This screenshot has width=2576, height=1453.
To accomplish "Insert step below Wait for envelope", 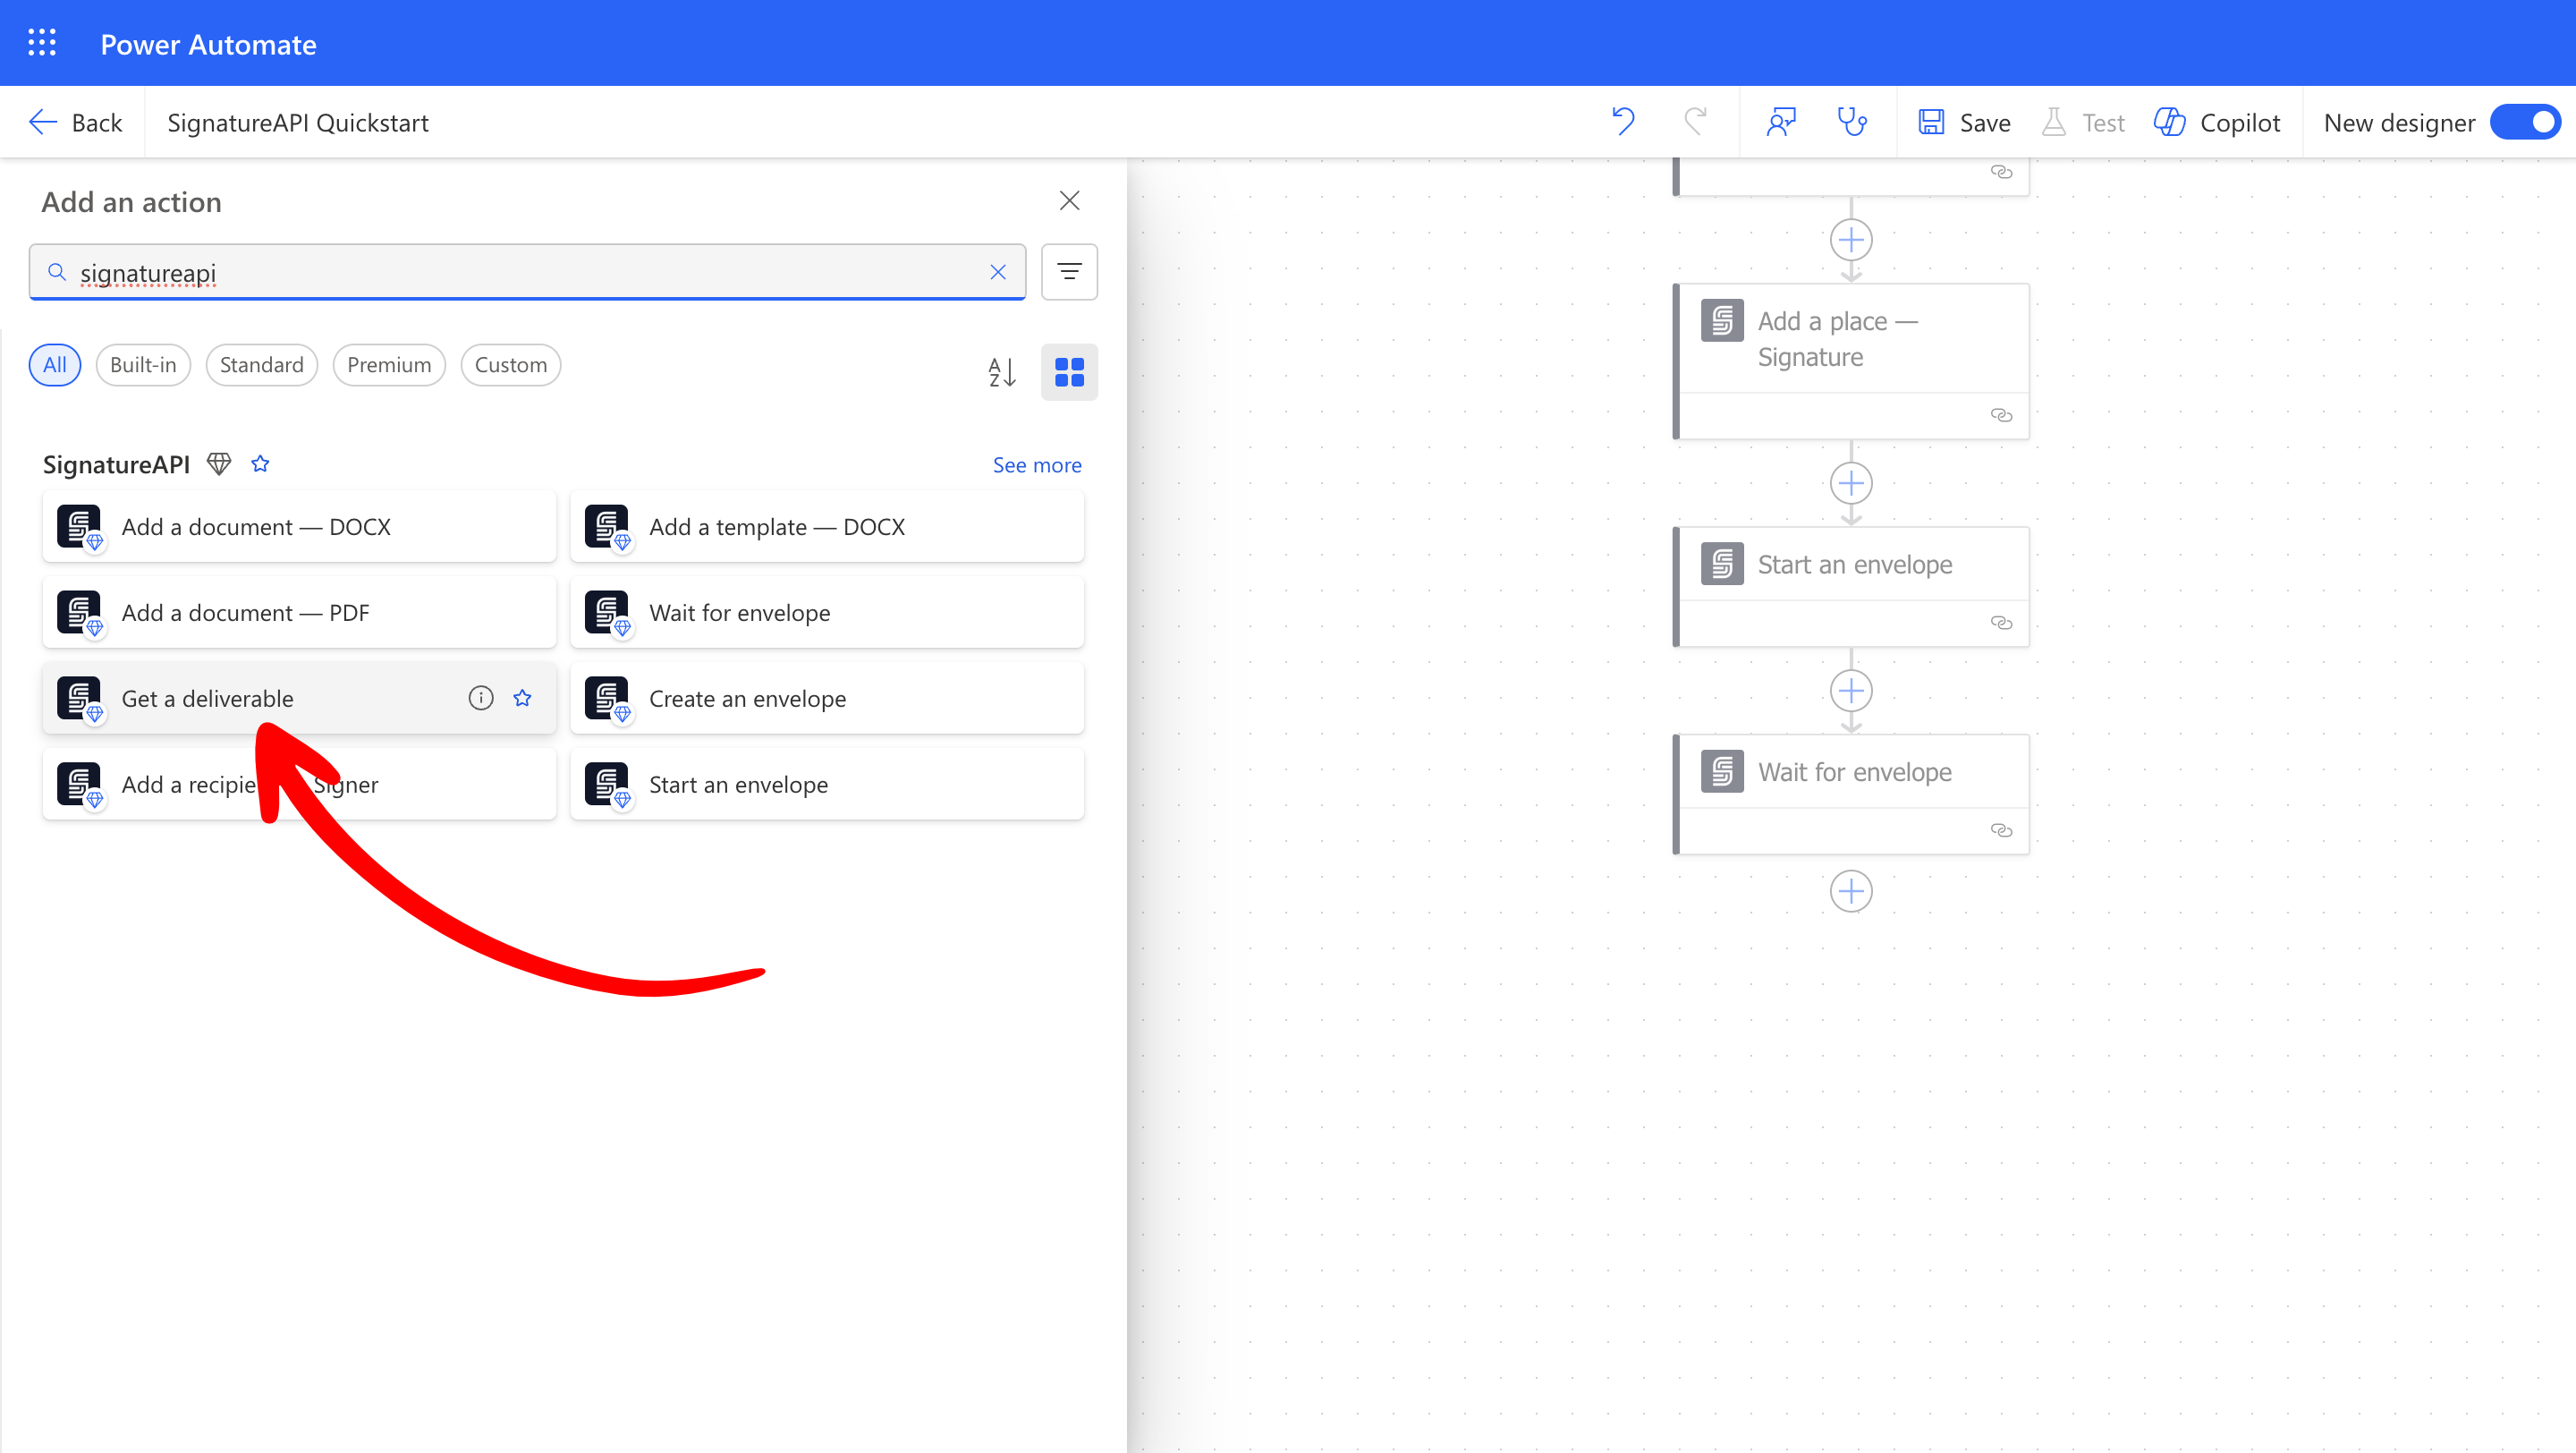I will point(1851,891).
